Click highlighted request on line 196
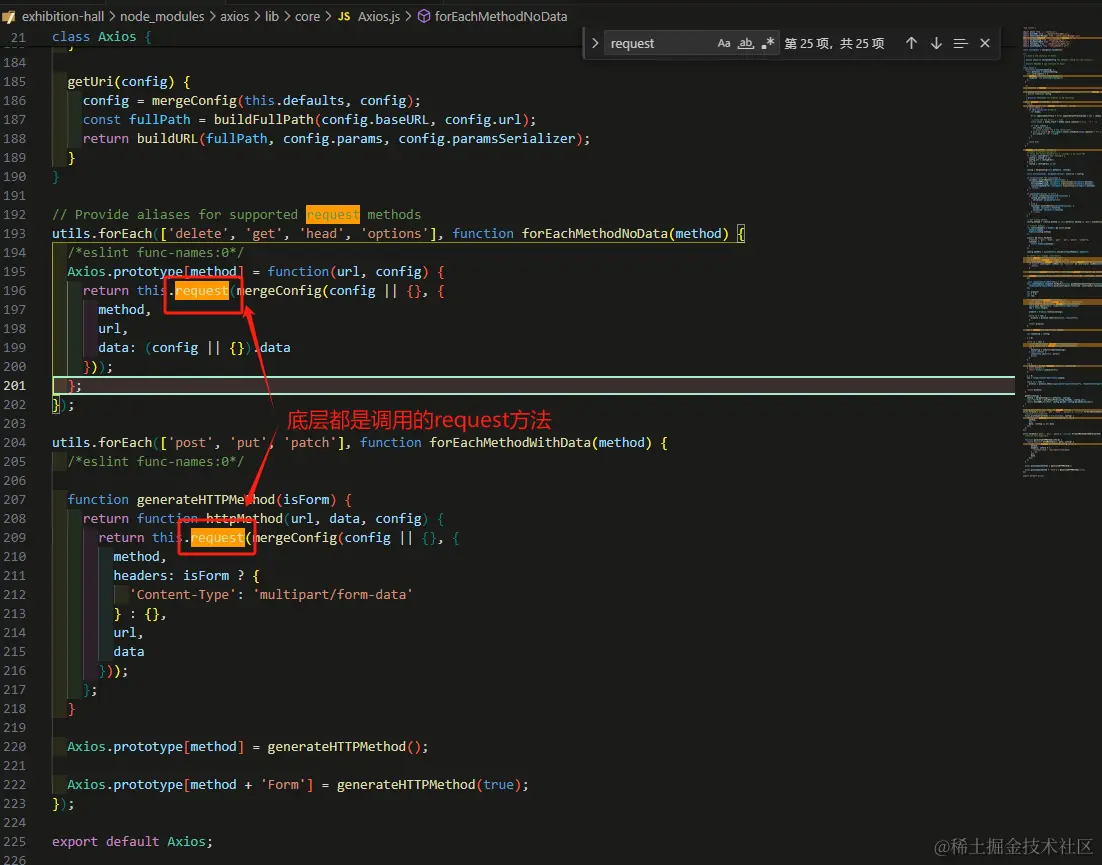Image resolution: width=1102 pixels, height=865 pixels. click(202, 290)
